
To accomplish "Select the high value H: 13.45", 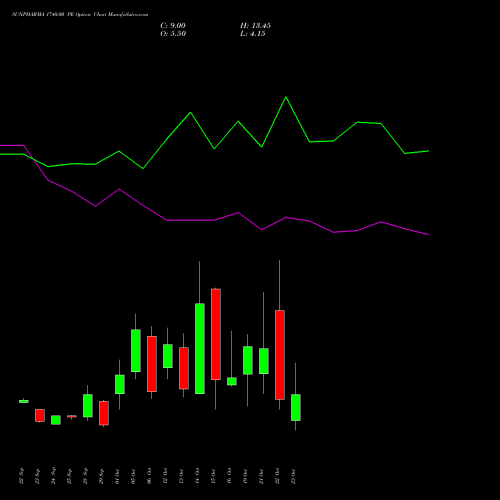I will pyautogui.click(x=255, y=26).
